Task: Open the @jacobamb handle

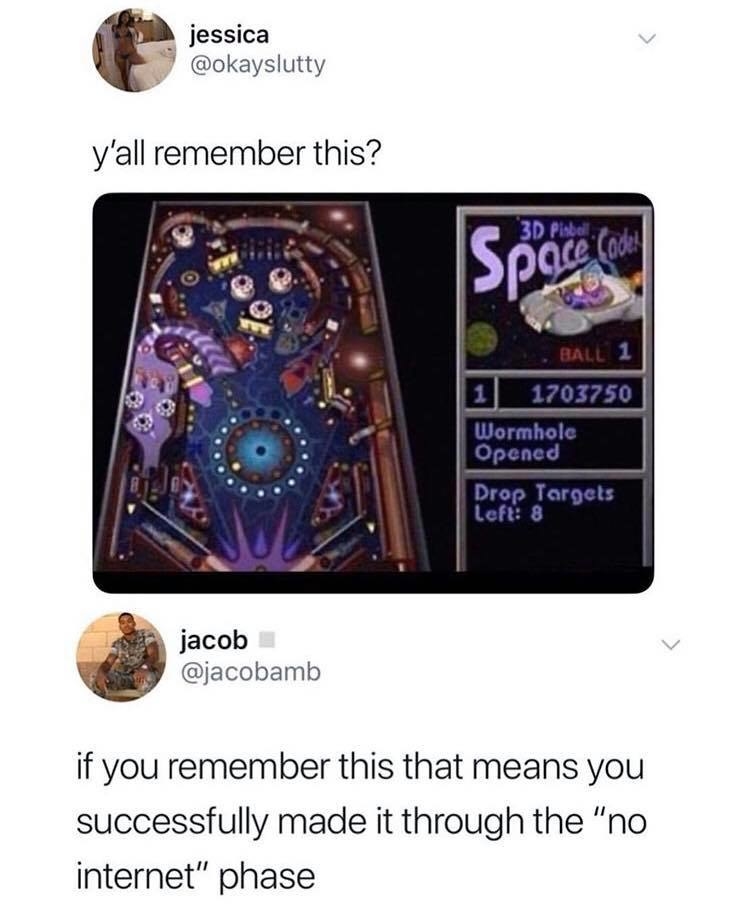Action: coord(251,672)
